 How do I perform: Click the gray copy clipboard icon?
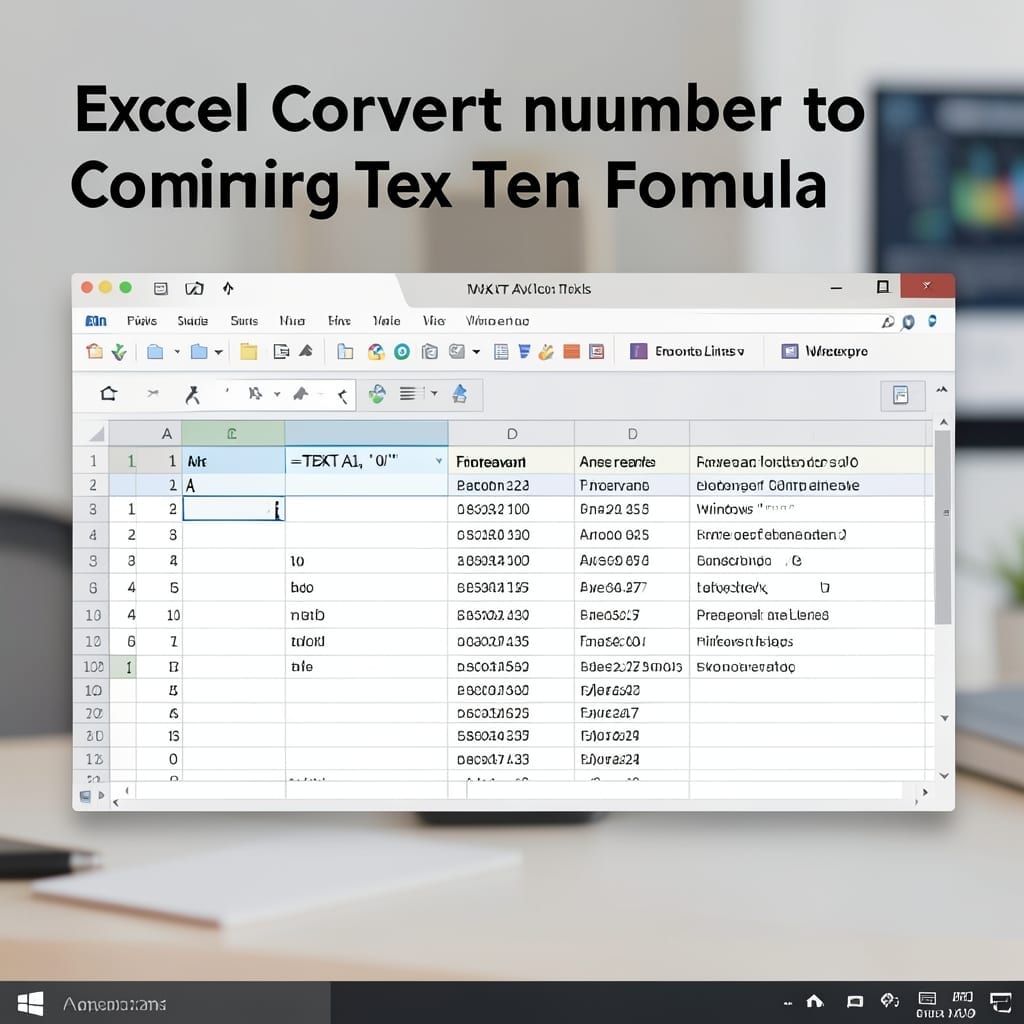429,352
